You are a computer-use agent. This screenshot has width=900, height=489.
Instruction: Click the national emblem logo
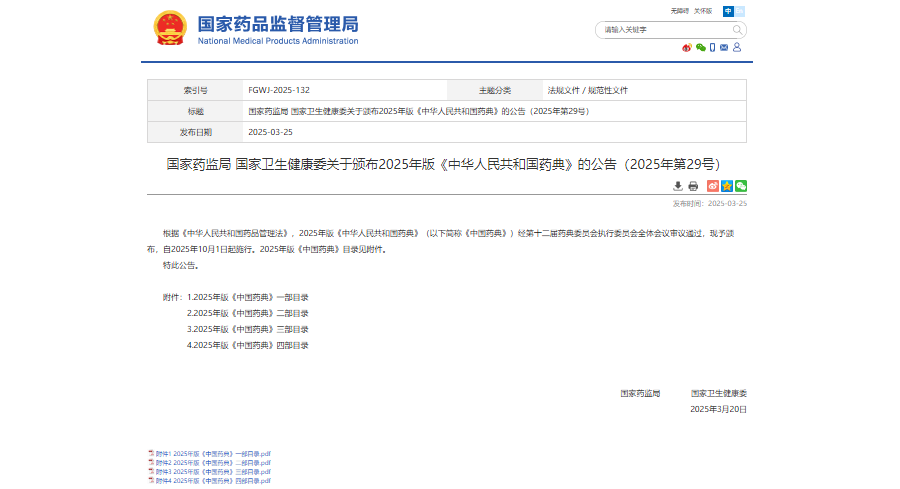(x=170, y=28)
